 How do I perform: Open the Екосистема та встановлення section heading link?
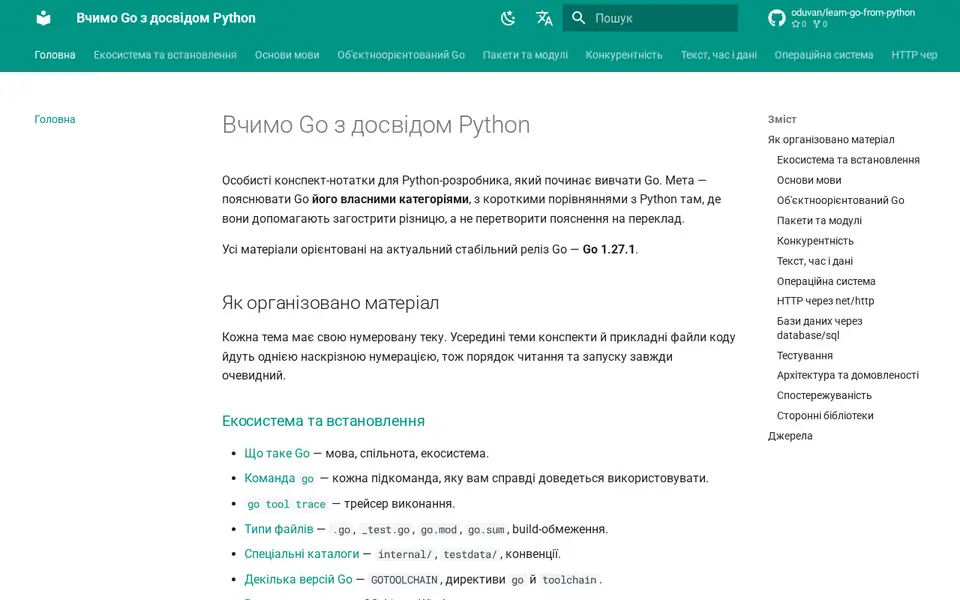click(x=323, y=421)
